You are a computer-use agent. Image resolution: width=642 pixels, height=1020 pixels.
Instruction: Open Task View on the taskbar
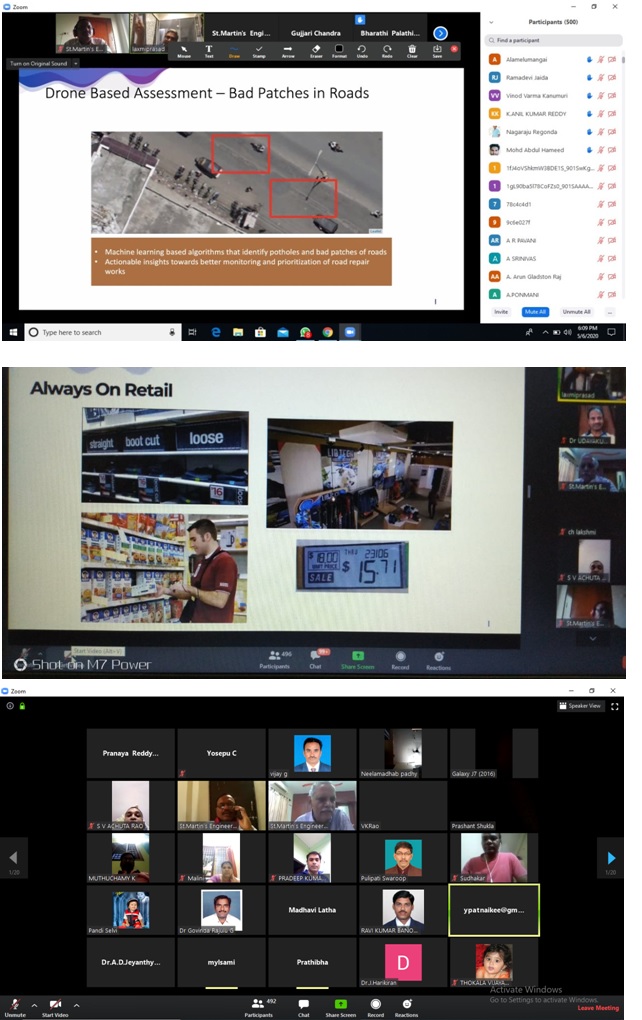tap(192, 332)
